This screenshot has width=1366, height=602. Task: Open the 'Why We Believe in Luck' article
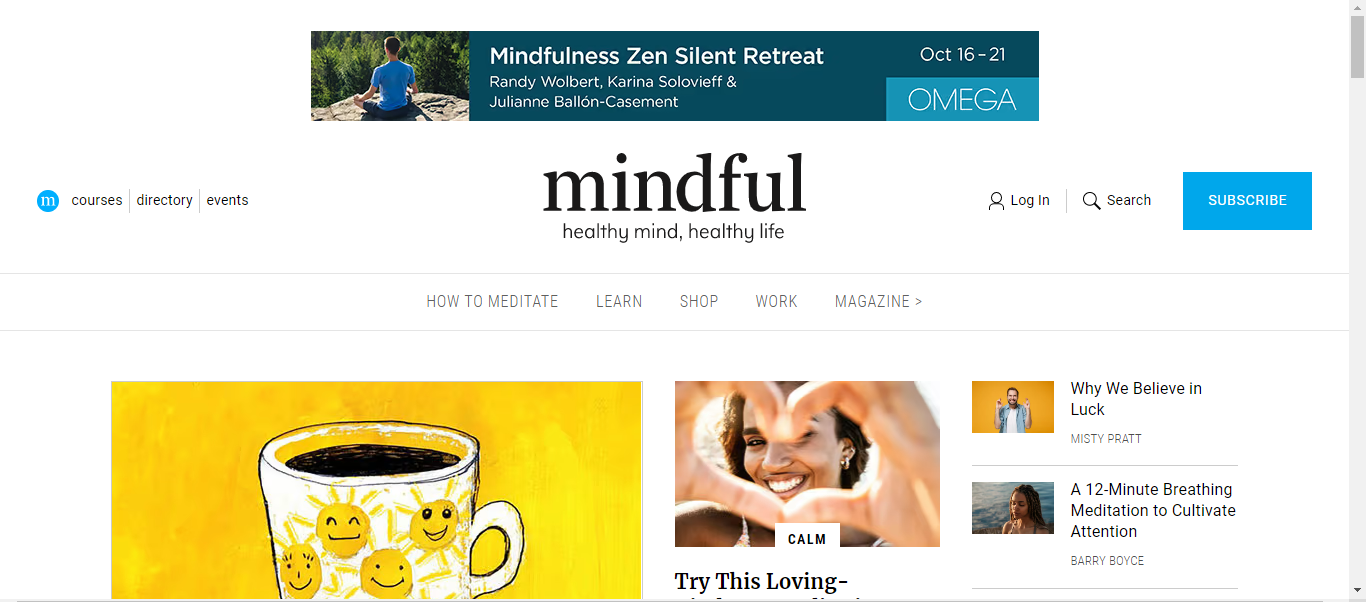1136,399
